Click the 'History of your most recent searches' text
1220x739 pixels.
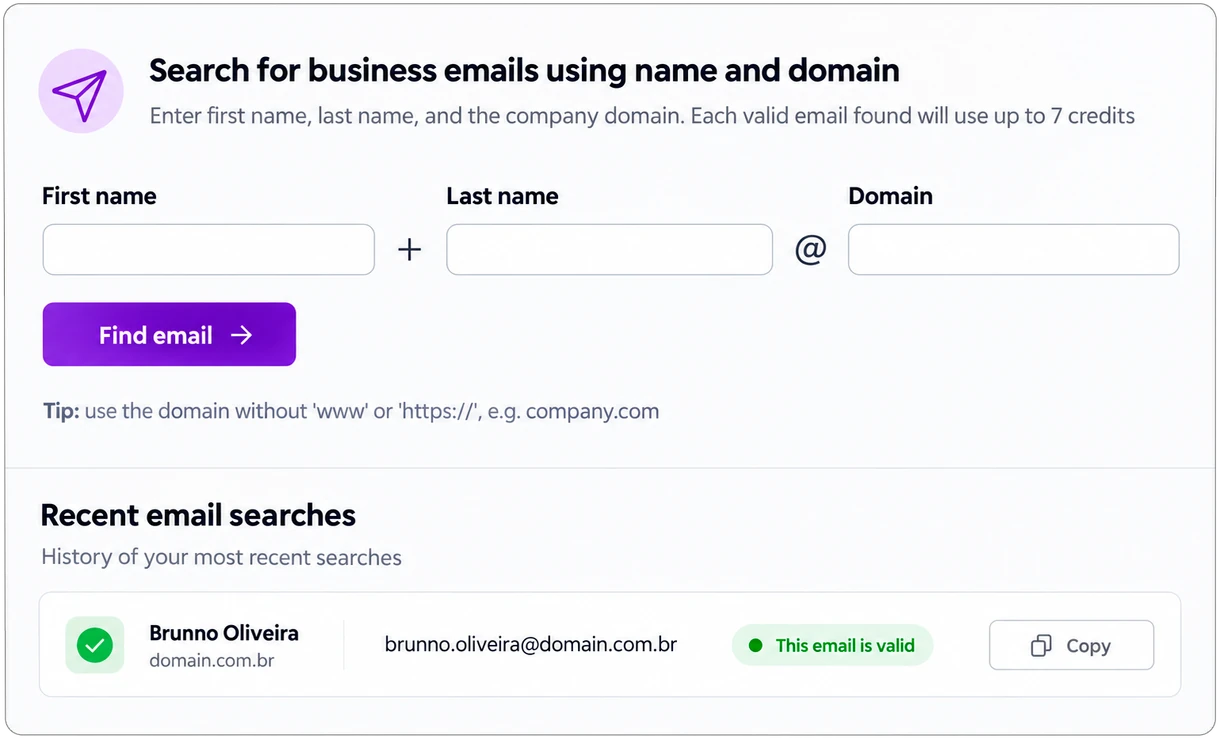(221, 557)
